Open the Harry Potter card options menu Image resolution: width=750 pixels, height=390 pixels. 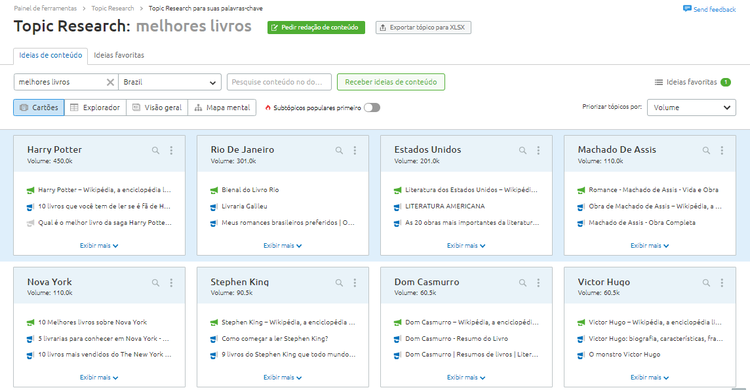pyautogui.click(x=171, y=150)
